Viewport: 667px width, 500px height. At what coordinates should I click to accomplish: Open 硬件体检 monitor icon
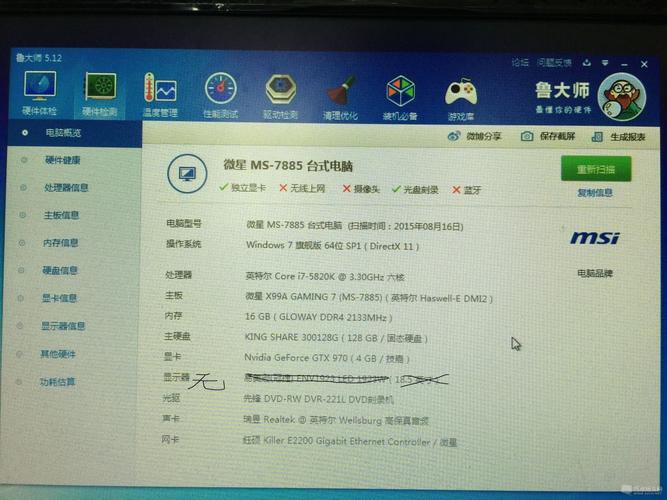[x=40, y=86]
